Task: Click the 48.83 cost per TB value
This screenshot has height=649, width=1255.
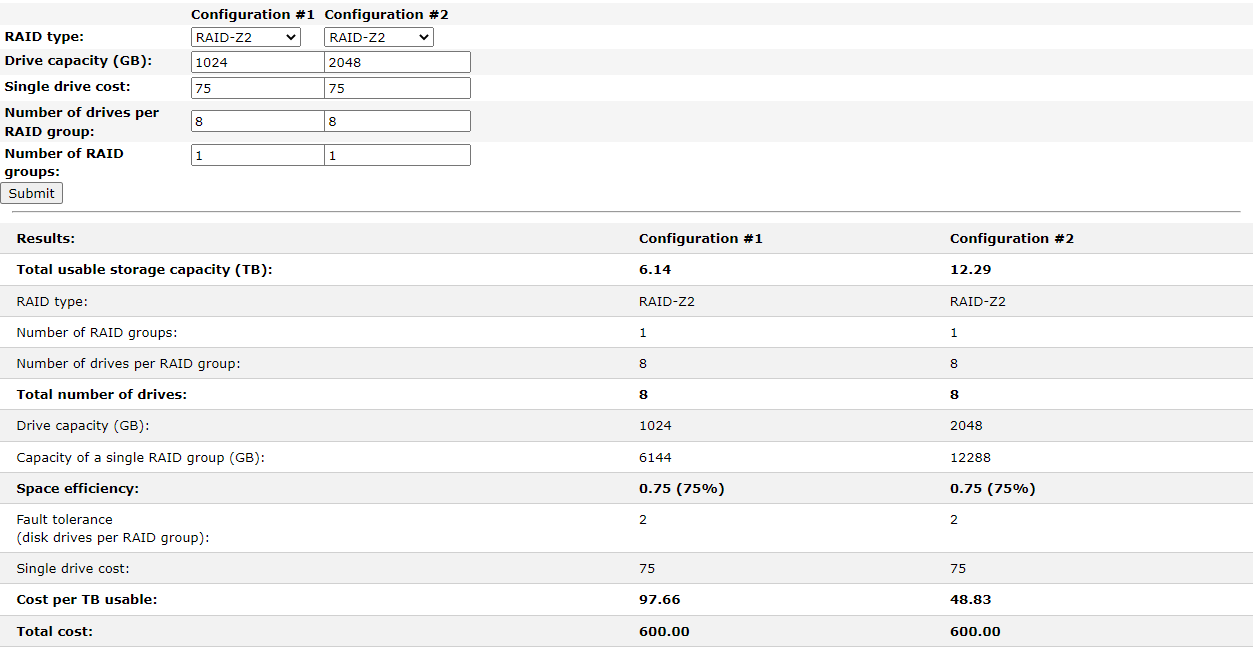Action: tap(970, 600)
